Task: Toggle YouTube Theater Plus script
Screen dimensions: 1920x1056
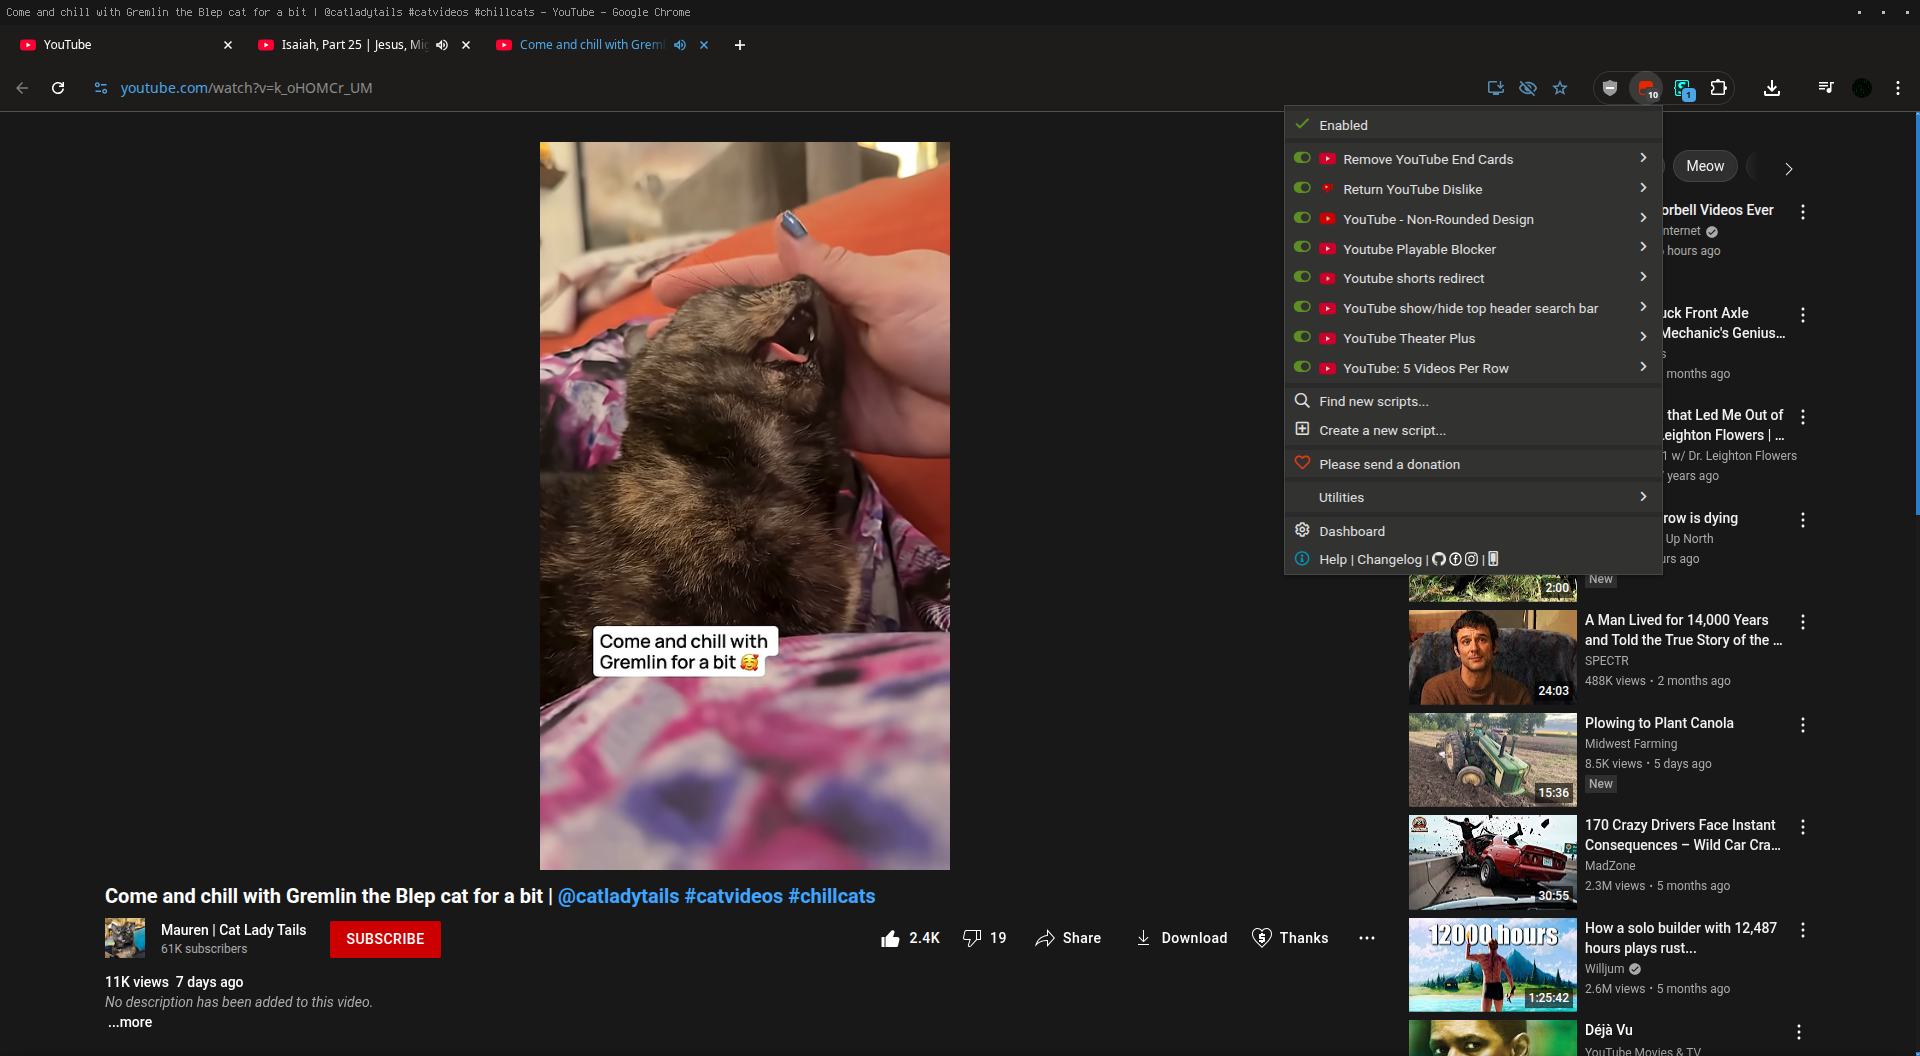Action: click(1302, 337)
